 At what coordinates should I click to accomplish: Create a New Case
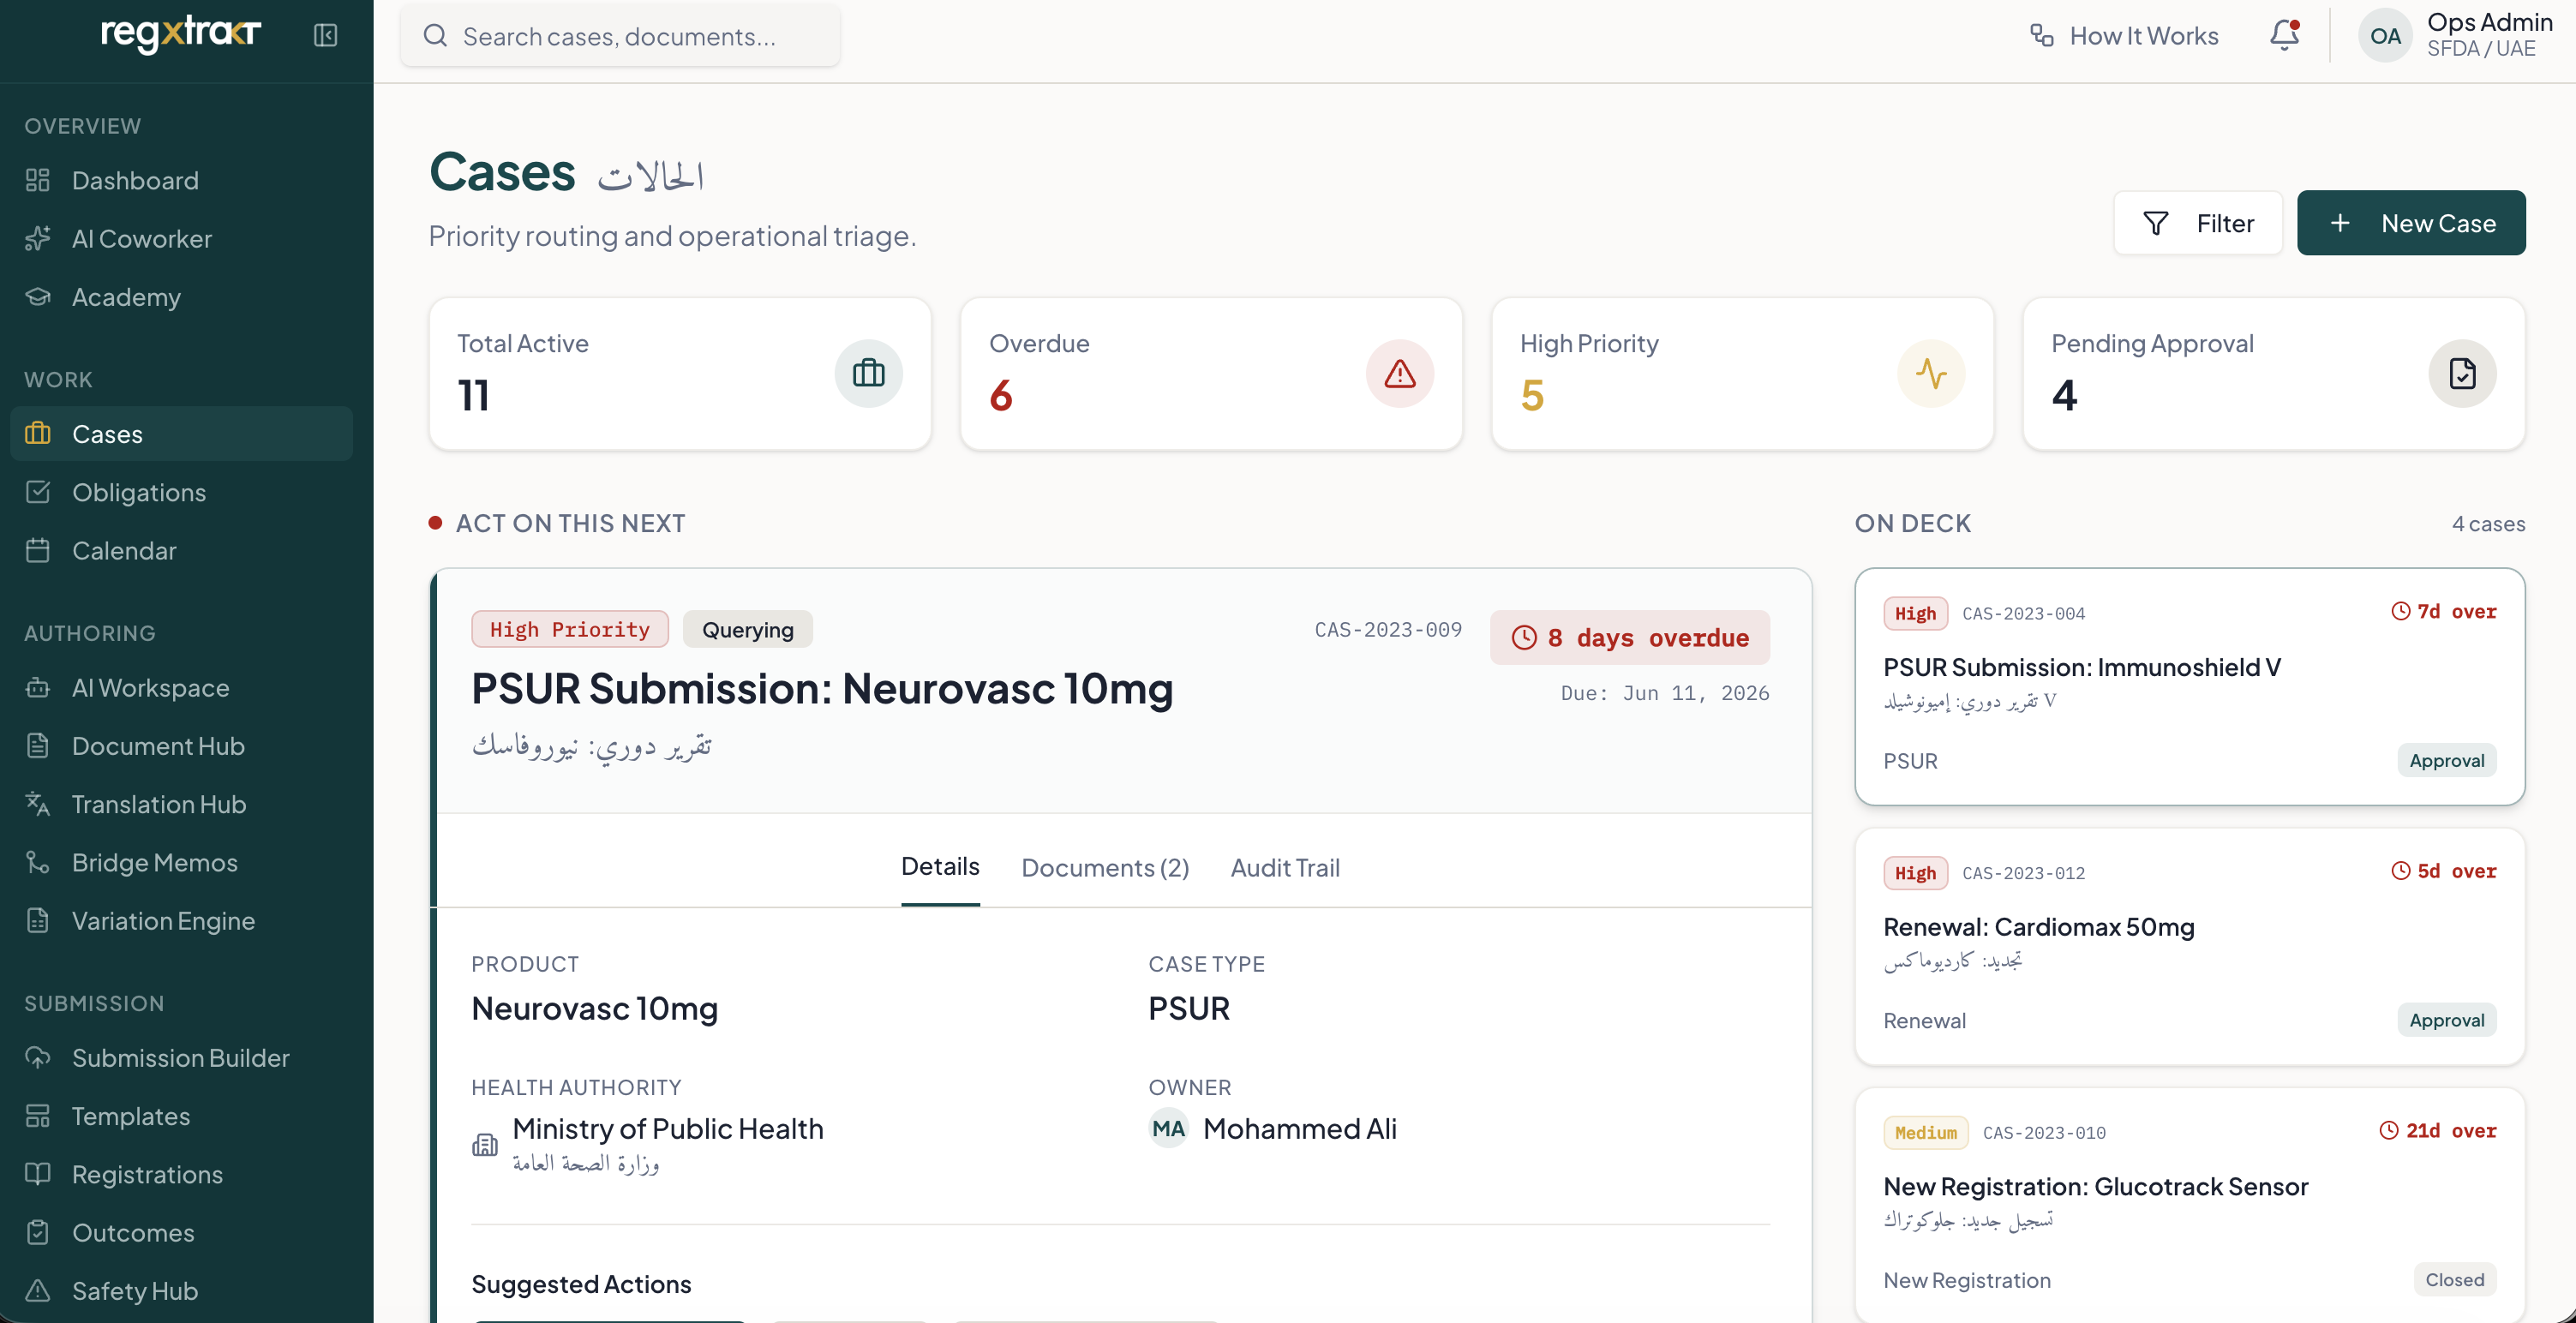pos(2411,223)
